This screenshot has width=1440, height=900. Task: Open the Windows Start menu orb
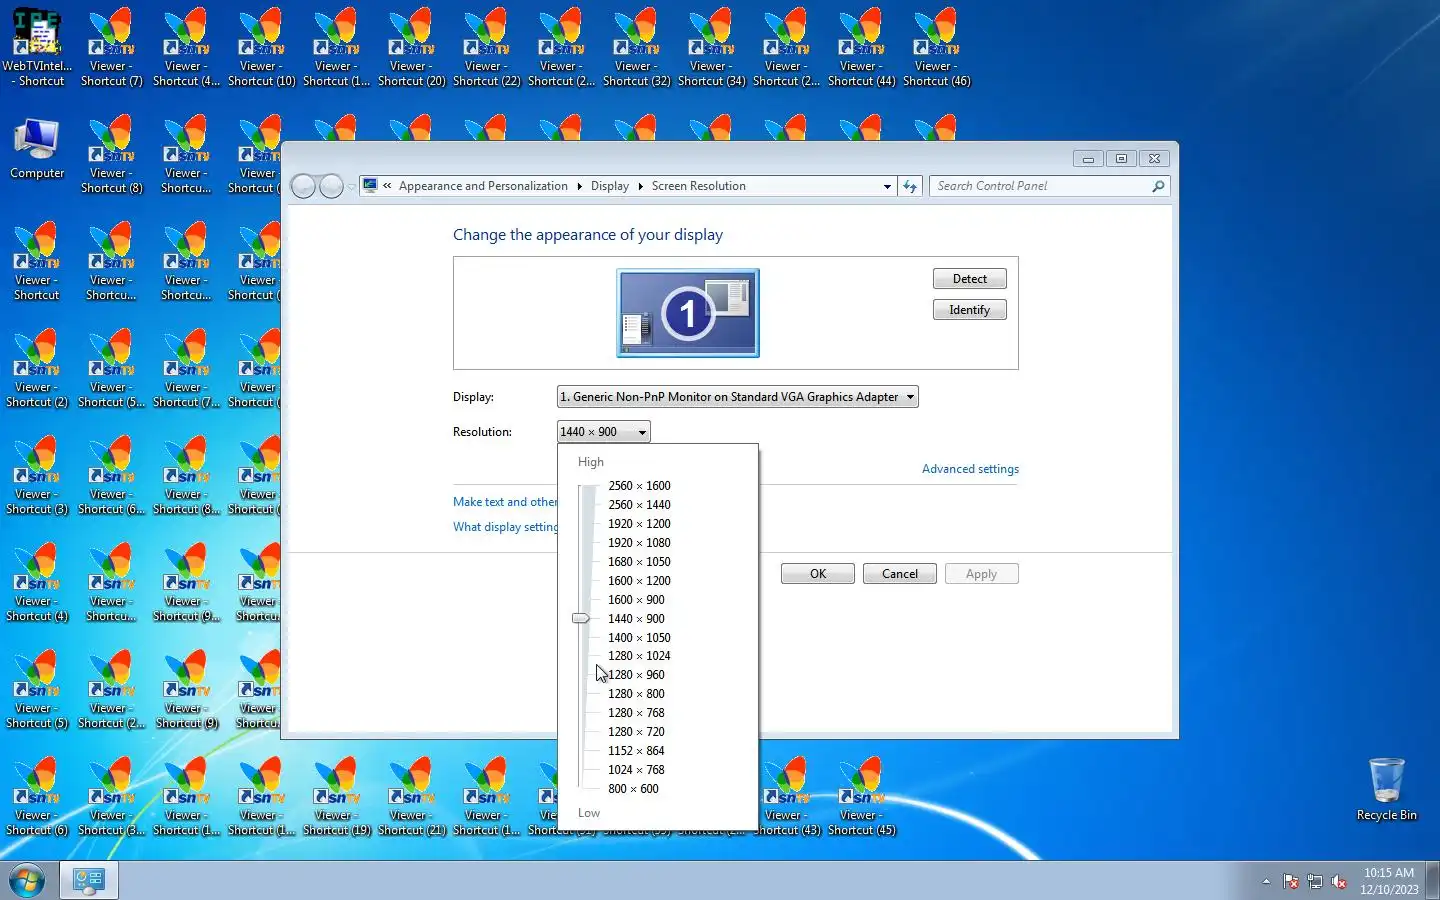(x=27, y=881)
